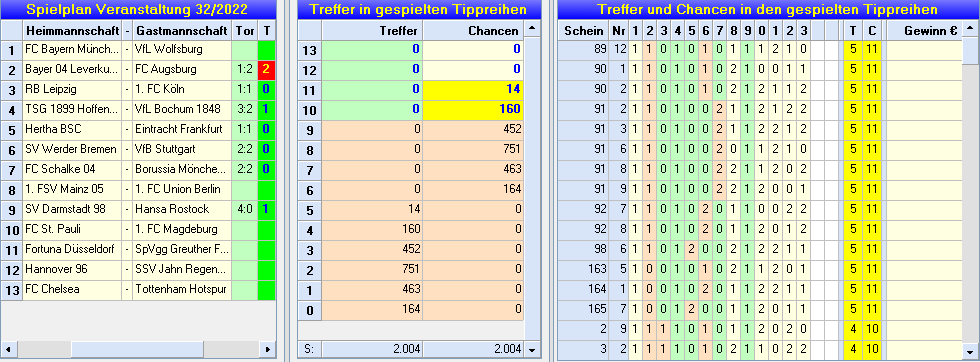The image size is (980, 362).
Task: Select row header 9 in Treffer table
Action: (x=309, y=129)
